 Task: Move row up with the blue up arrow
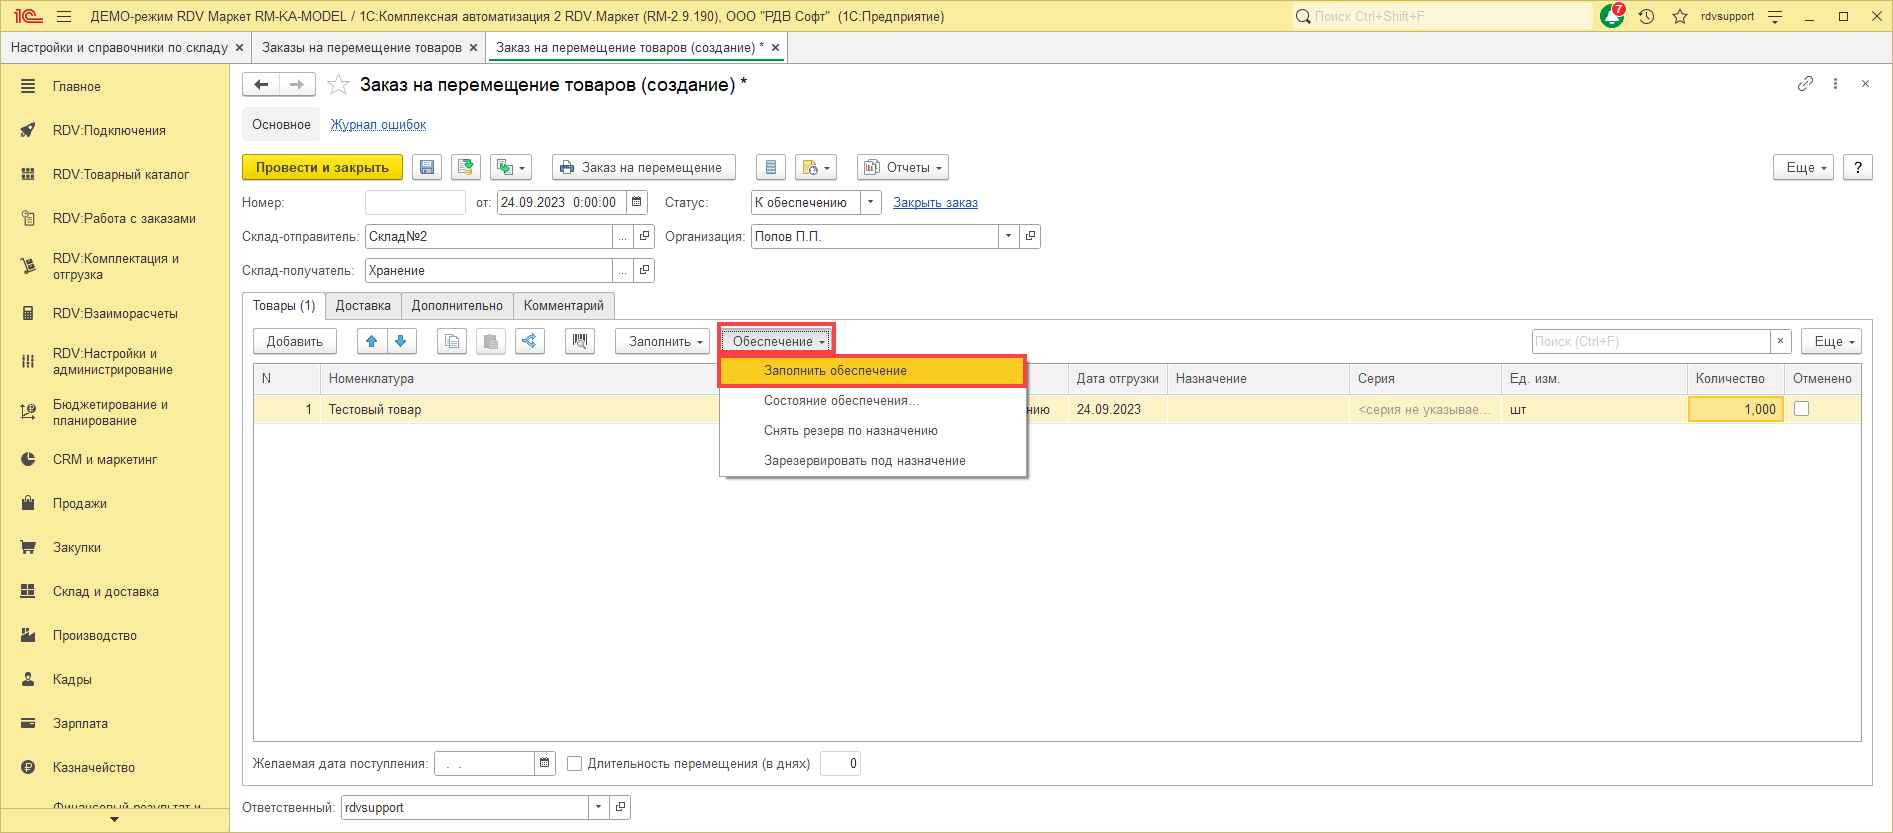(x=372, y=341)
